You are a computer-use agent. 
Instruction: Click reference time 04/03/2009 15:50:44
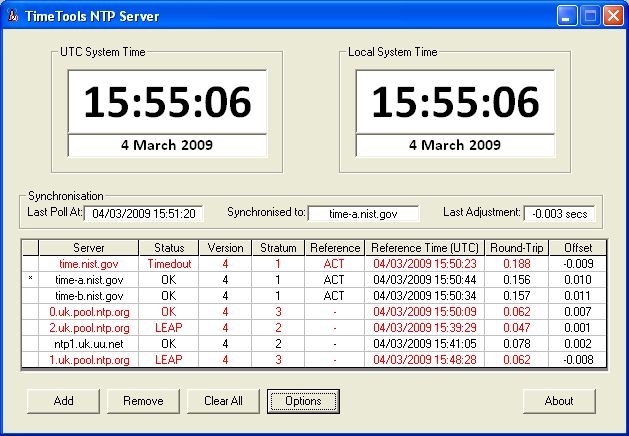(425, 280)
